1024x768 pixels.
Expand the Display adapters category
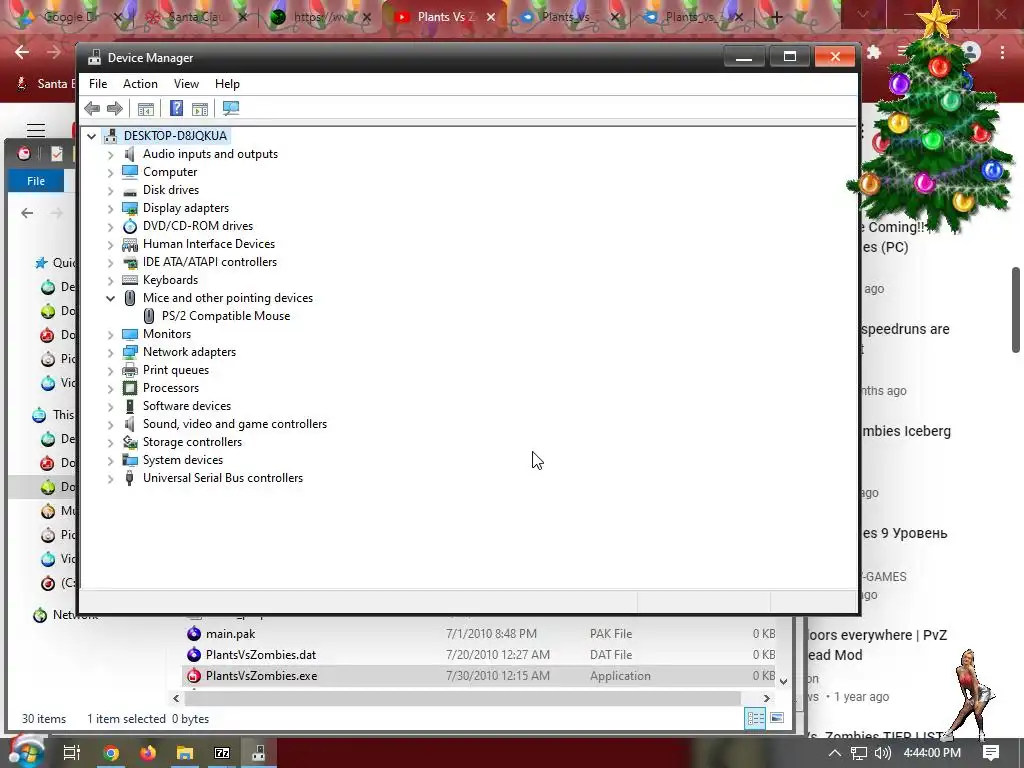110,208
